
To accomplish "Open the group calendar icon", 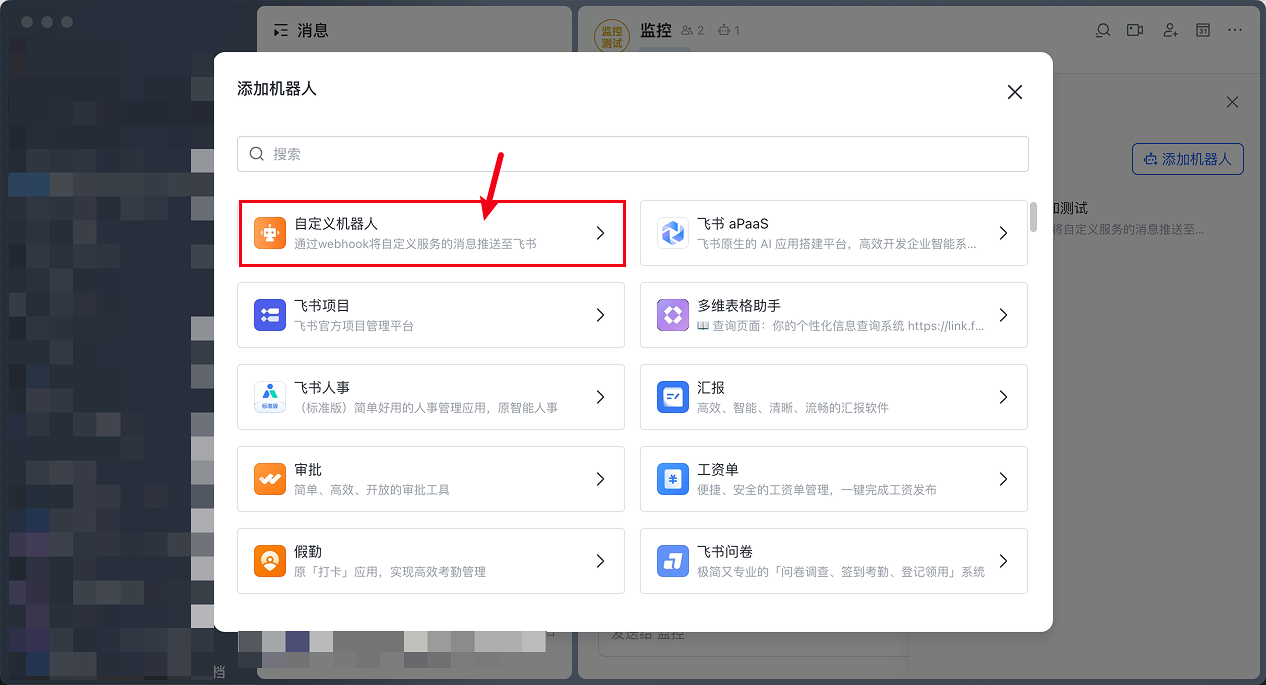I will tap(1201, 30).
